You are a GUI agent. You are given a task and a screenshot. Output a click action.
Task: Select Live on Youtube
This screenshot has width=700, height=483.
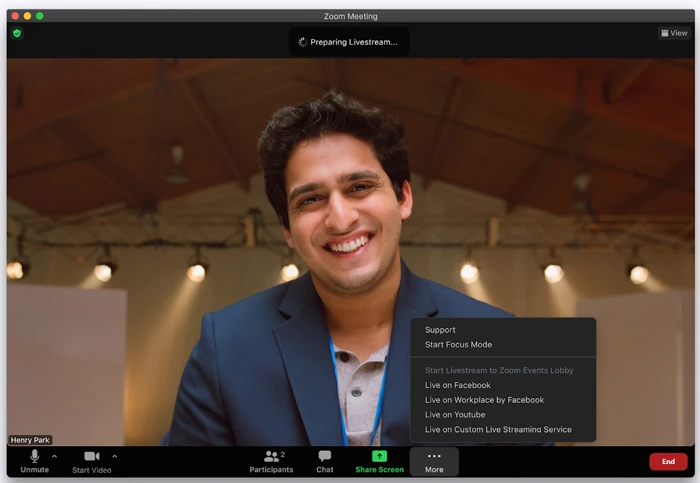455,415
